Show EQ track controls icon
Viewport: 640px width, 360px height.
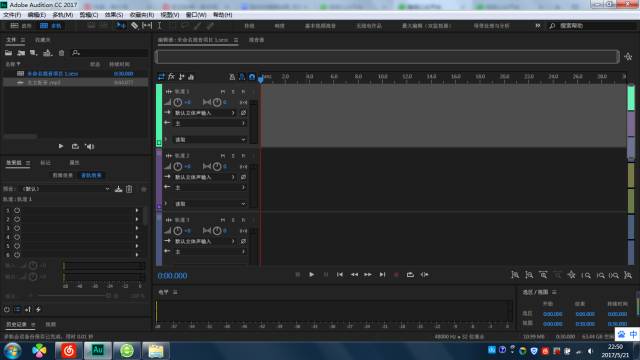click(191, 76)
